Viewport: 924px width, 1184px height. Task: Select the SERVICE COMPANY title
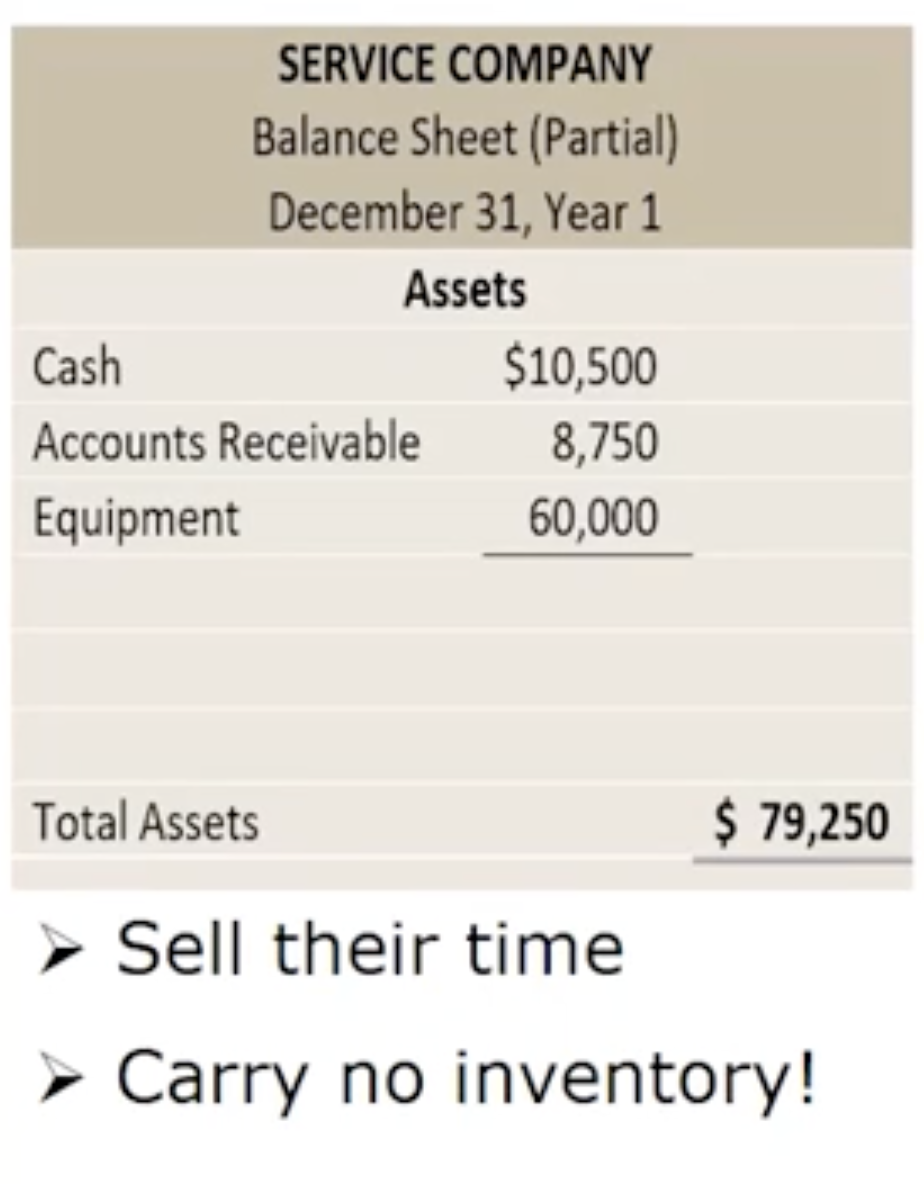click(x=465, y=66)
